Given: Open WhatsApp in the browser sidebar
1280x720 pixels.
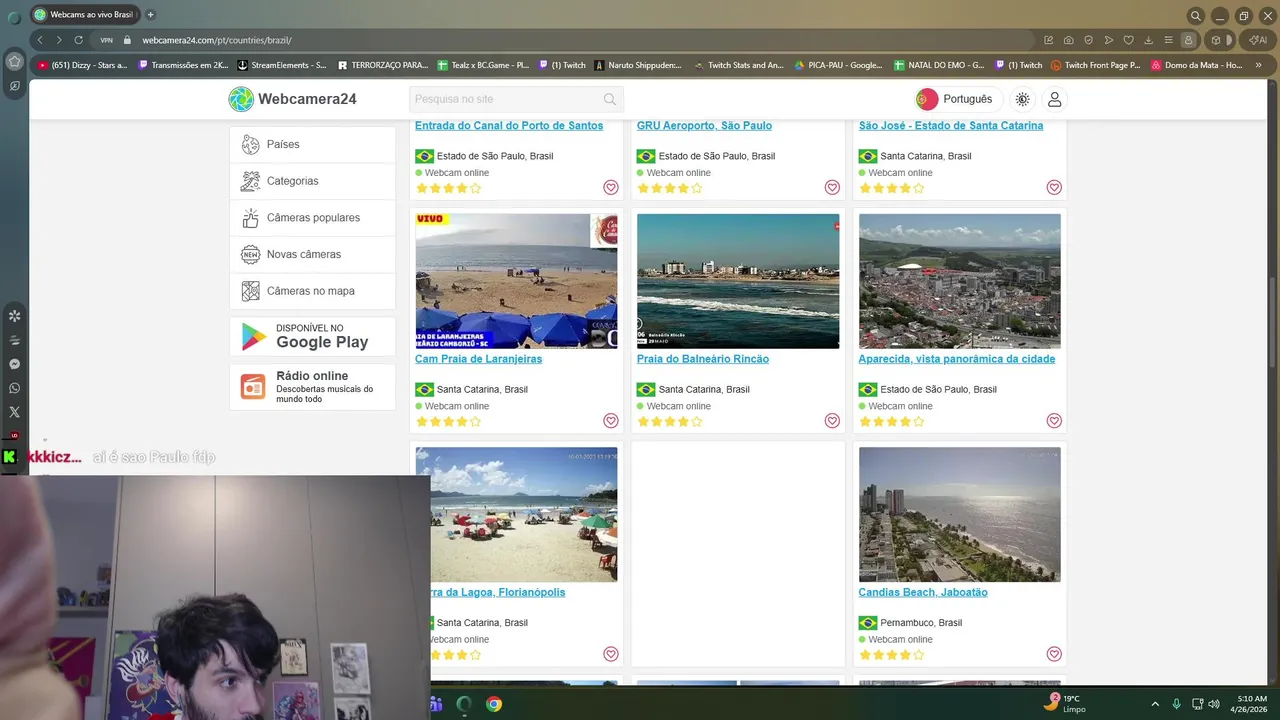Looking at the screenshot, I should pyautogui.click(x=14, y=388).
